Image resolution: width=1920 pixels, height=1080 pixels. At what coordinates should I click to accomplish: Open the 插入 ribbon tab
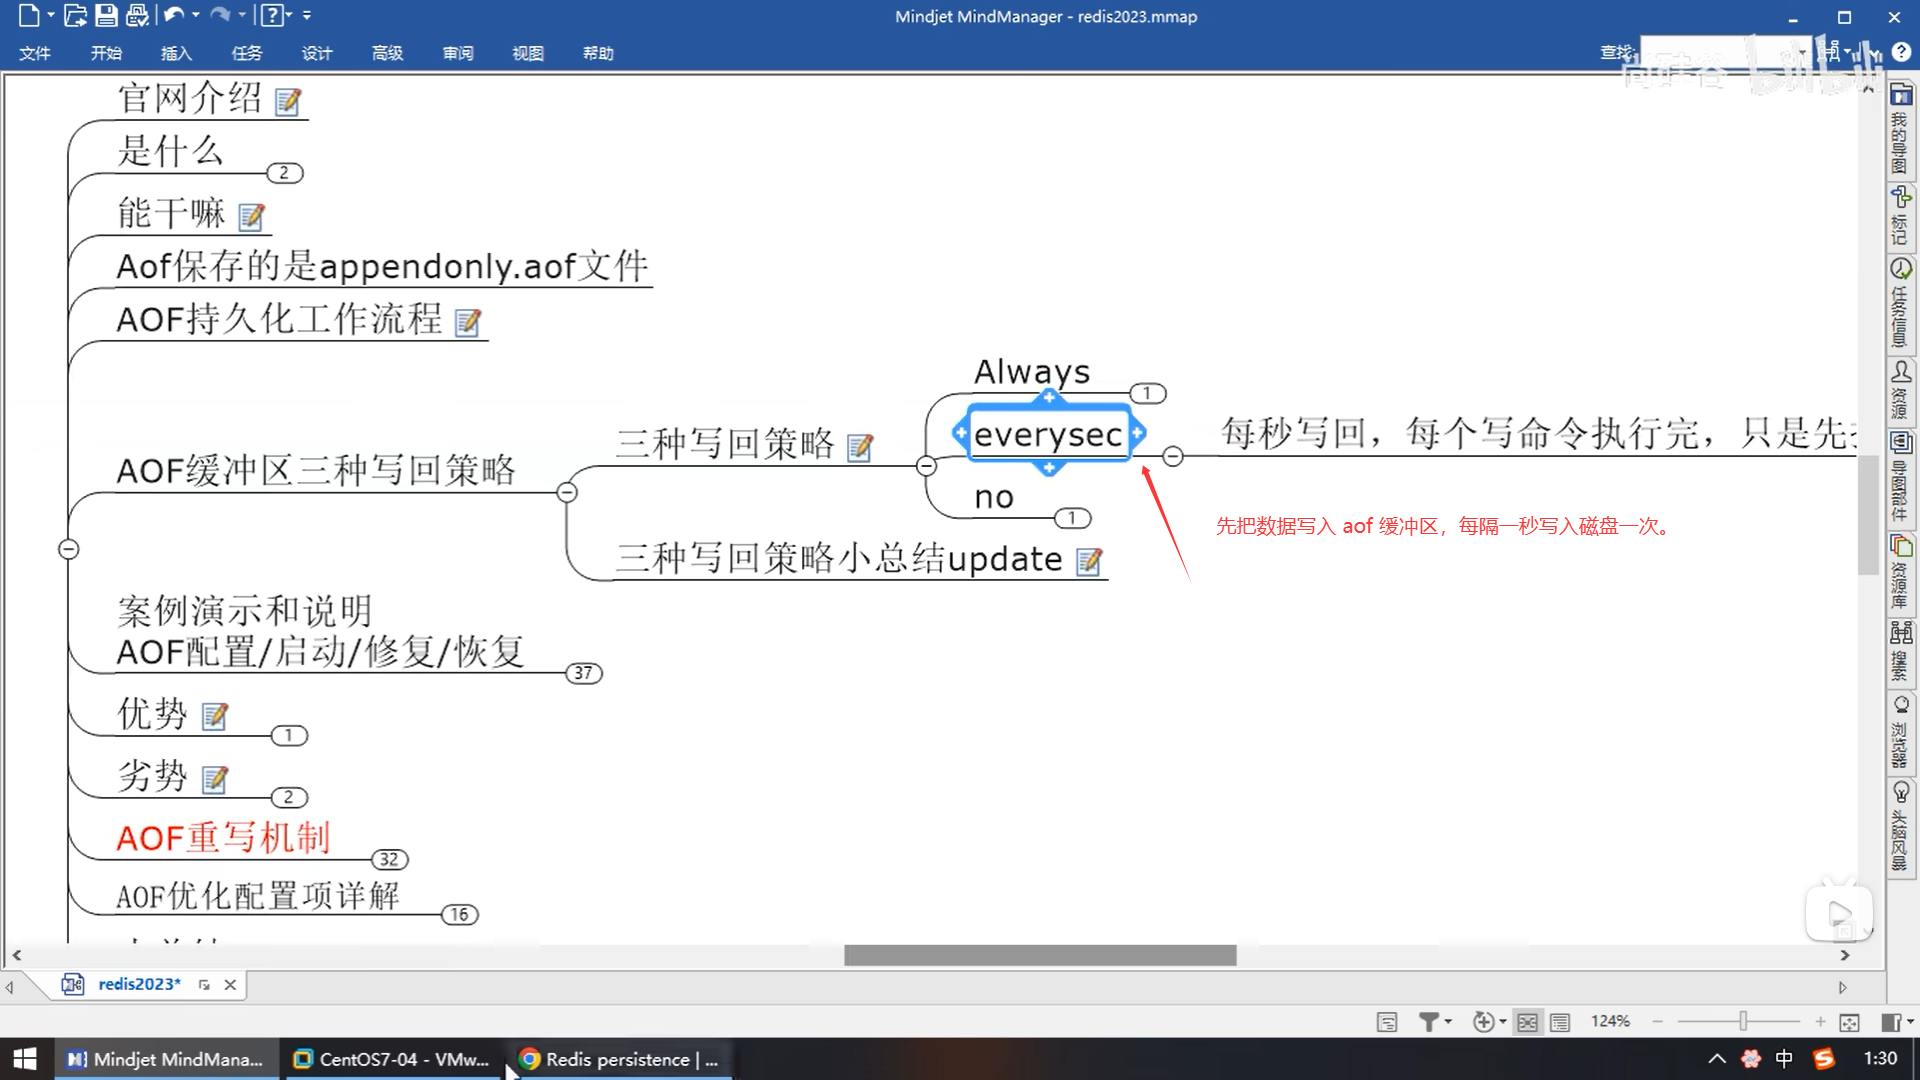pyautogui.click(x=176, y=53)
